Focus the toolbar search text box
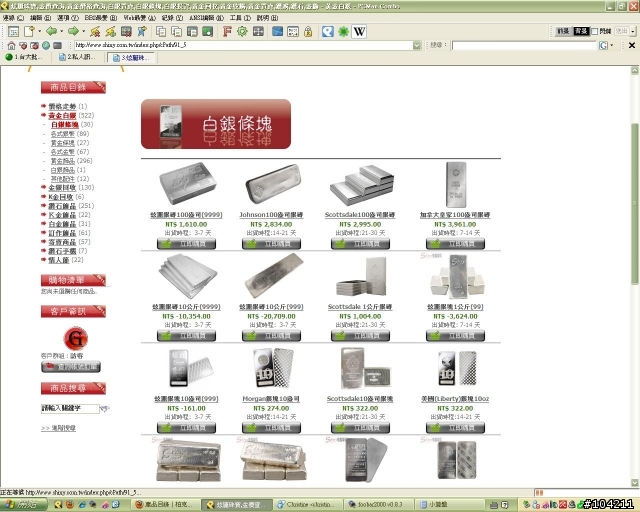Viewport: 640px width, 512px height. click(x=524, y=45)
